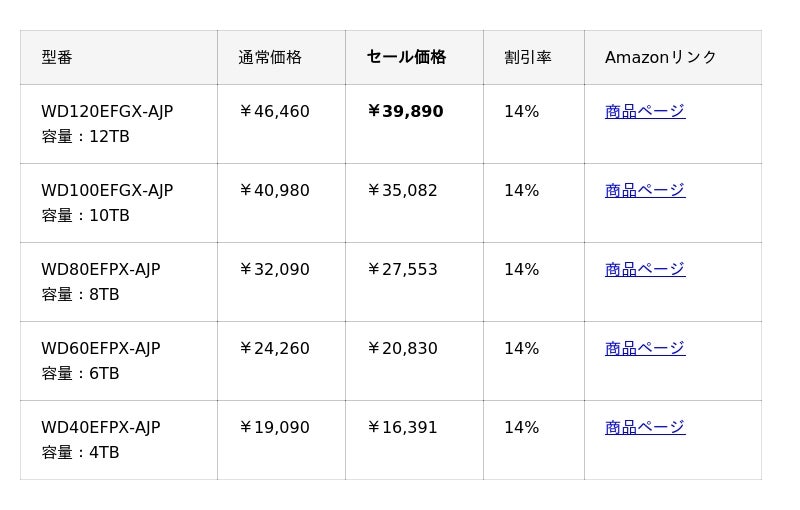Click the bold ¥39,890 sale price
Screen dimensions: 800x510
pos(405,111)
